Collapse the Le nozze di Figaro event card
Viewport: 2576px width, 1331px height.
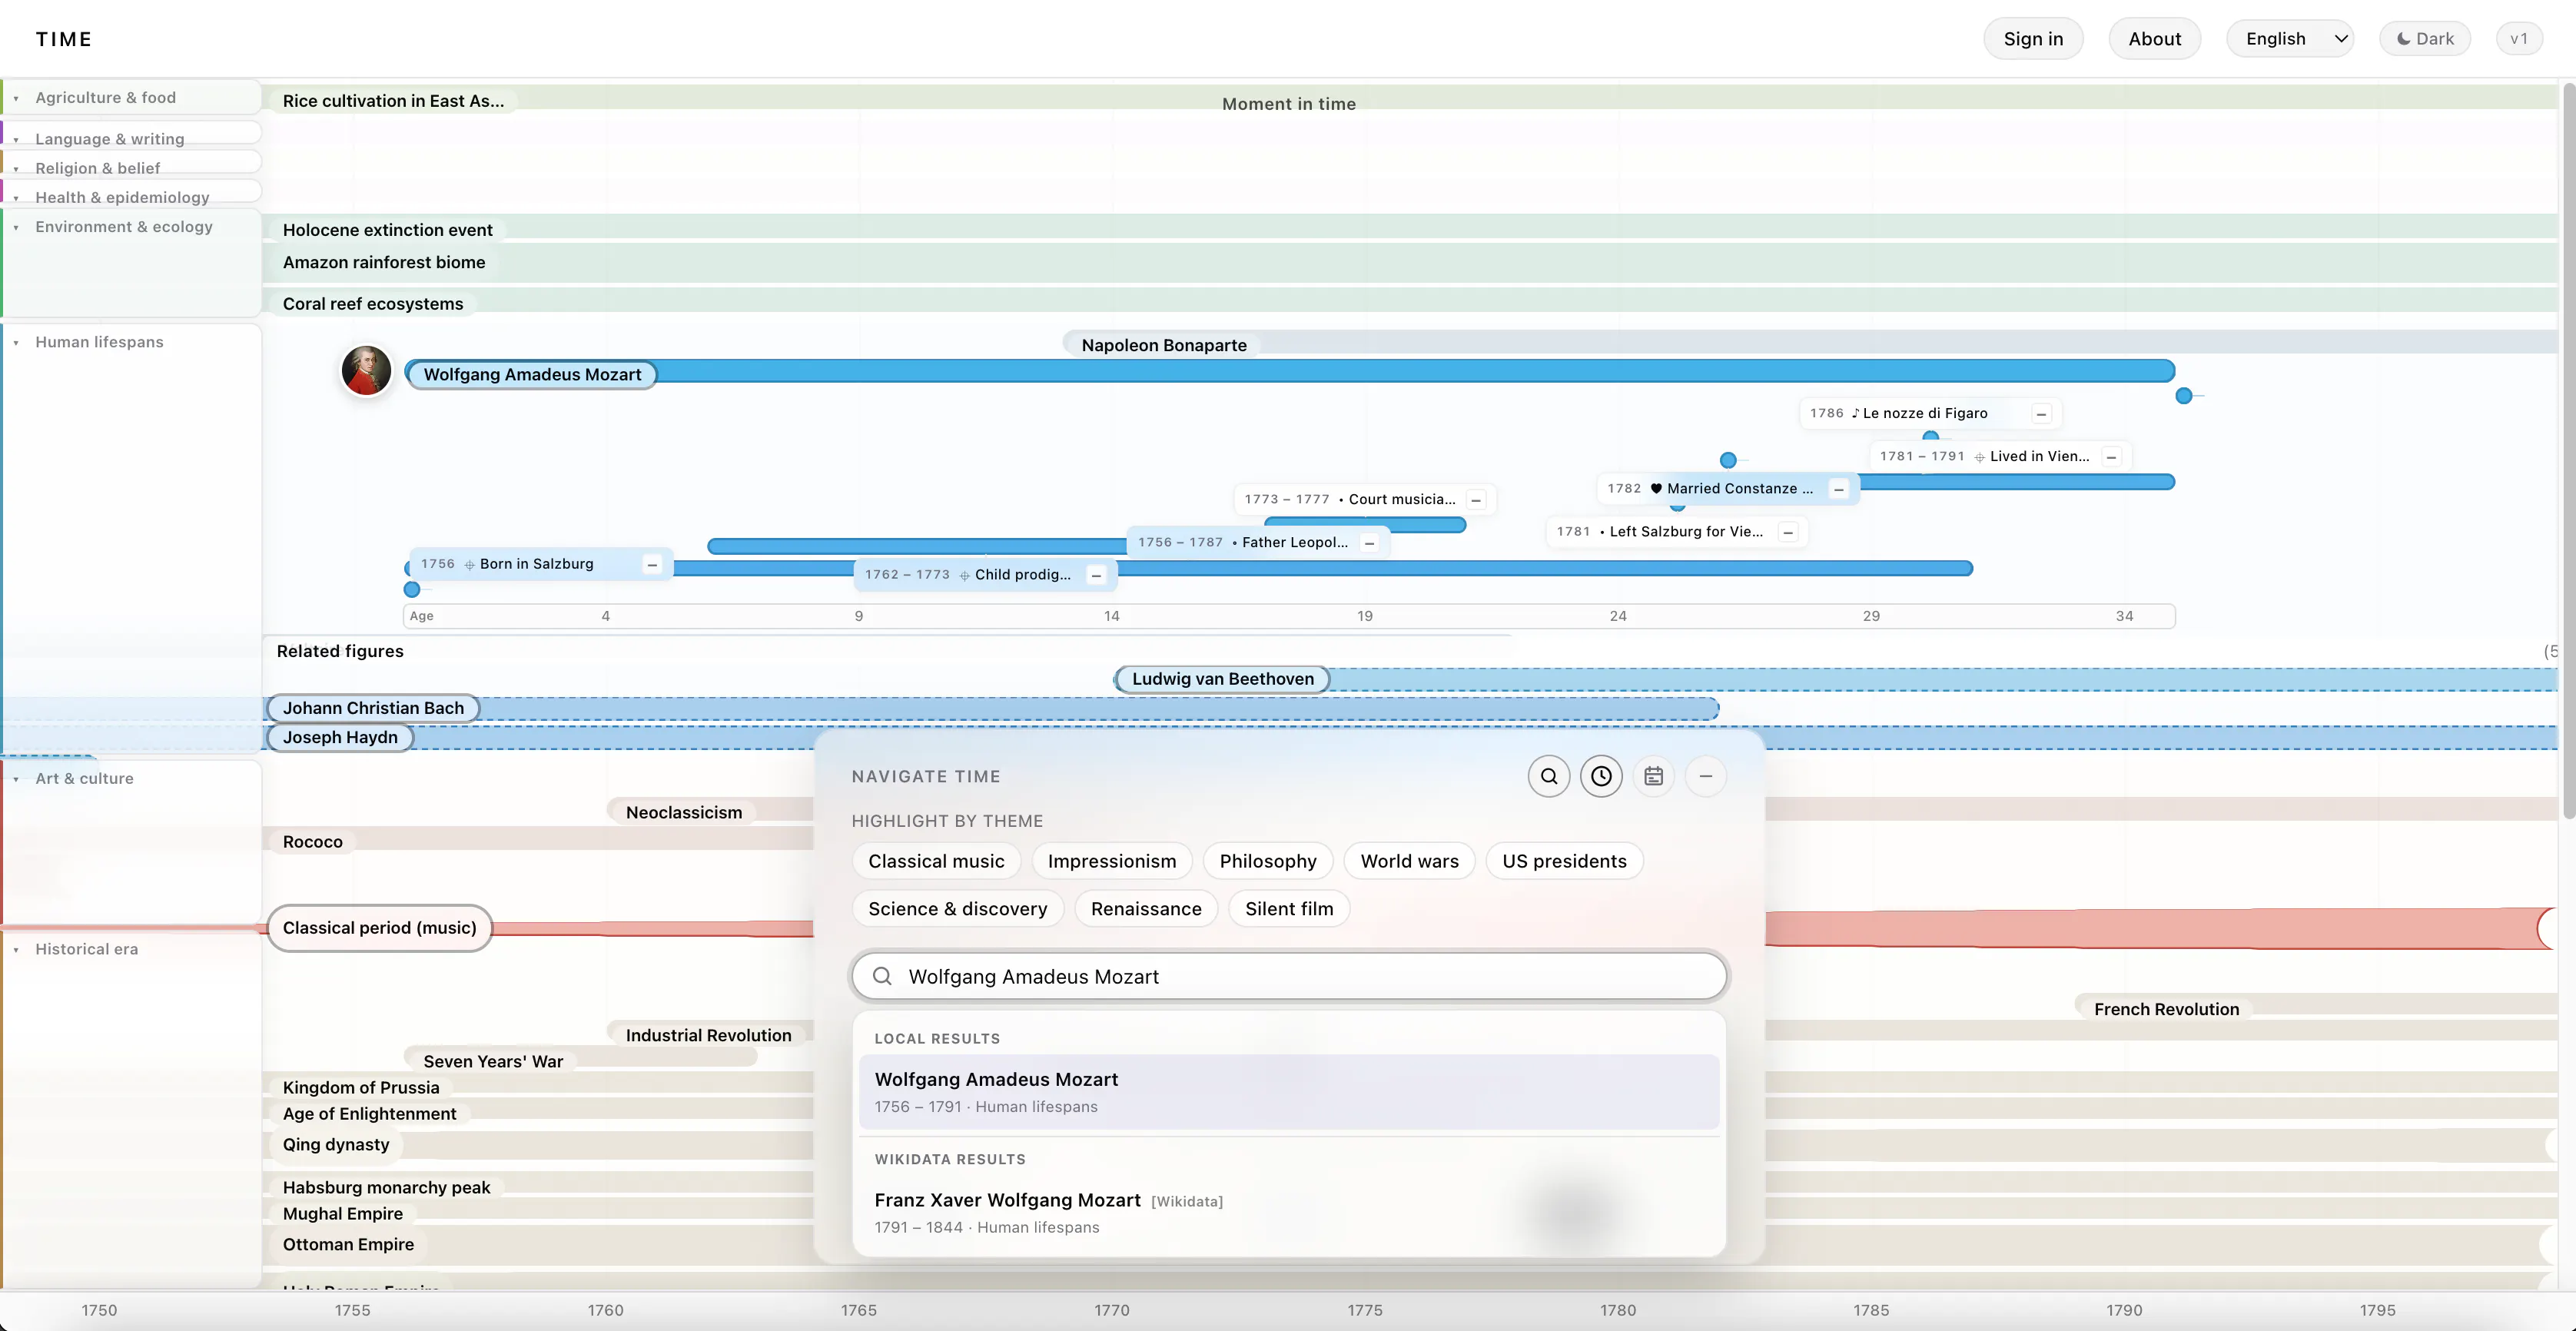point(2041,414)
